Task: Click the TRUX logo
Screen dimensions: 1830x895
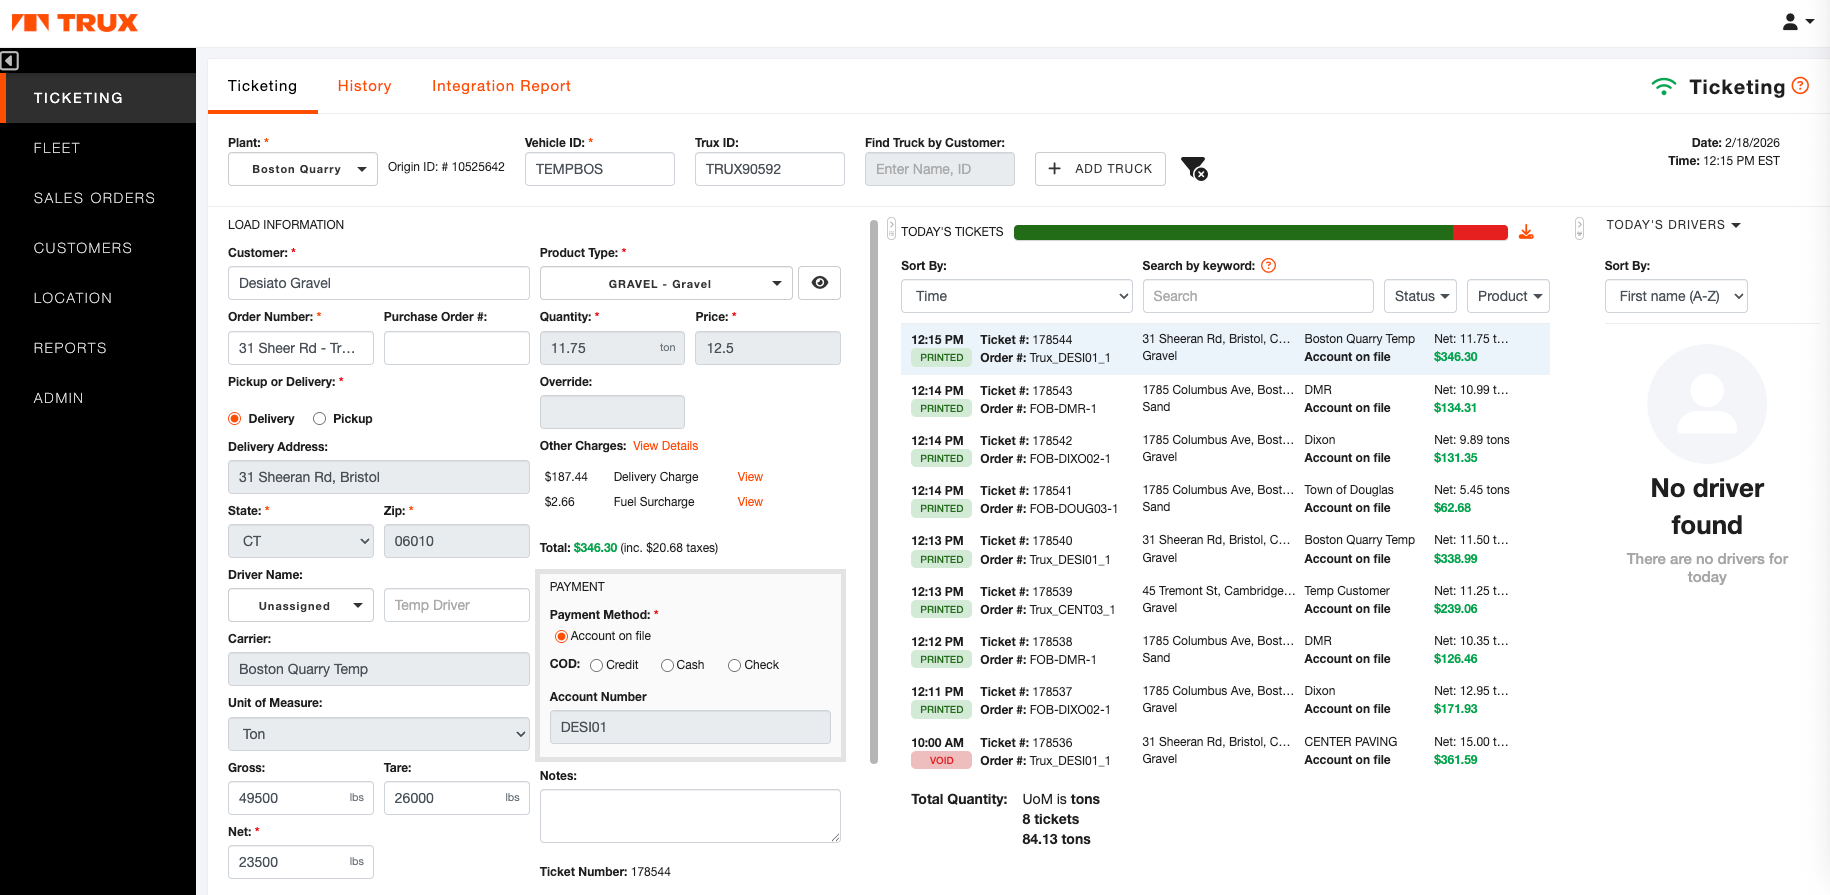Action: [75, 23]
